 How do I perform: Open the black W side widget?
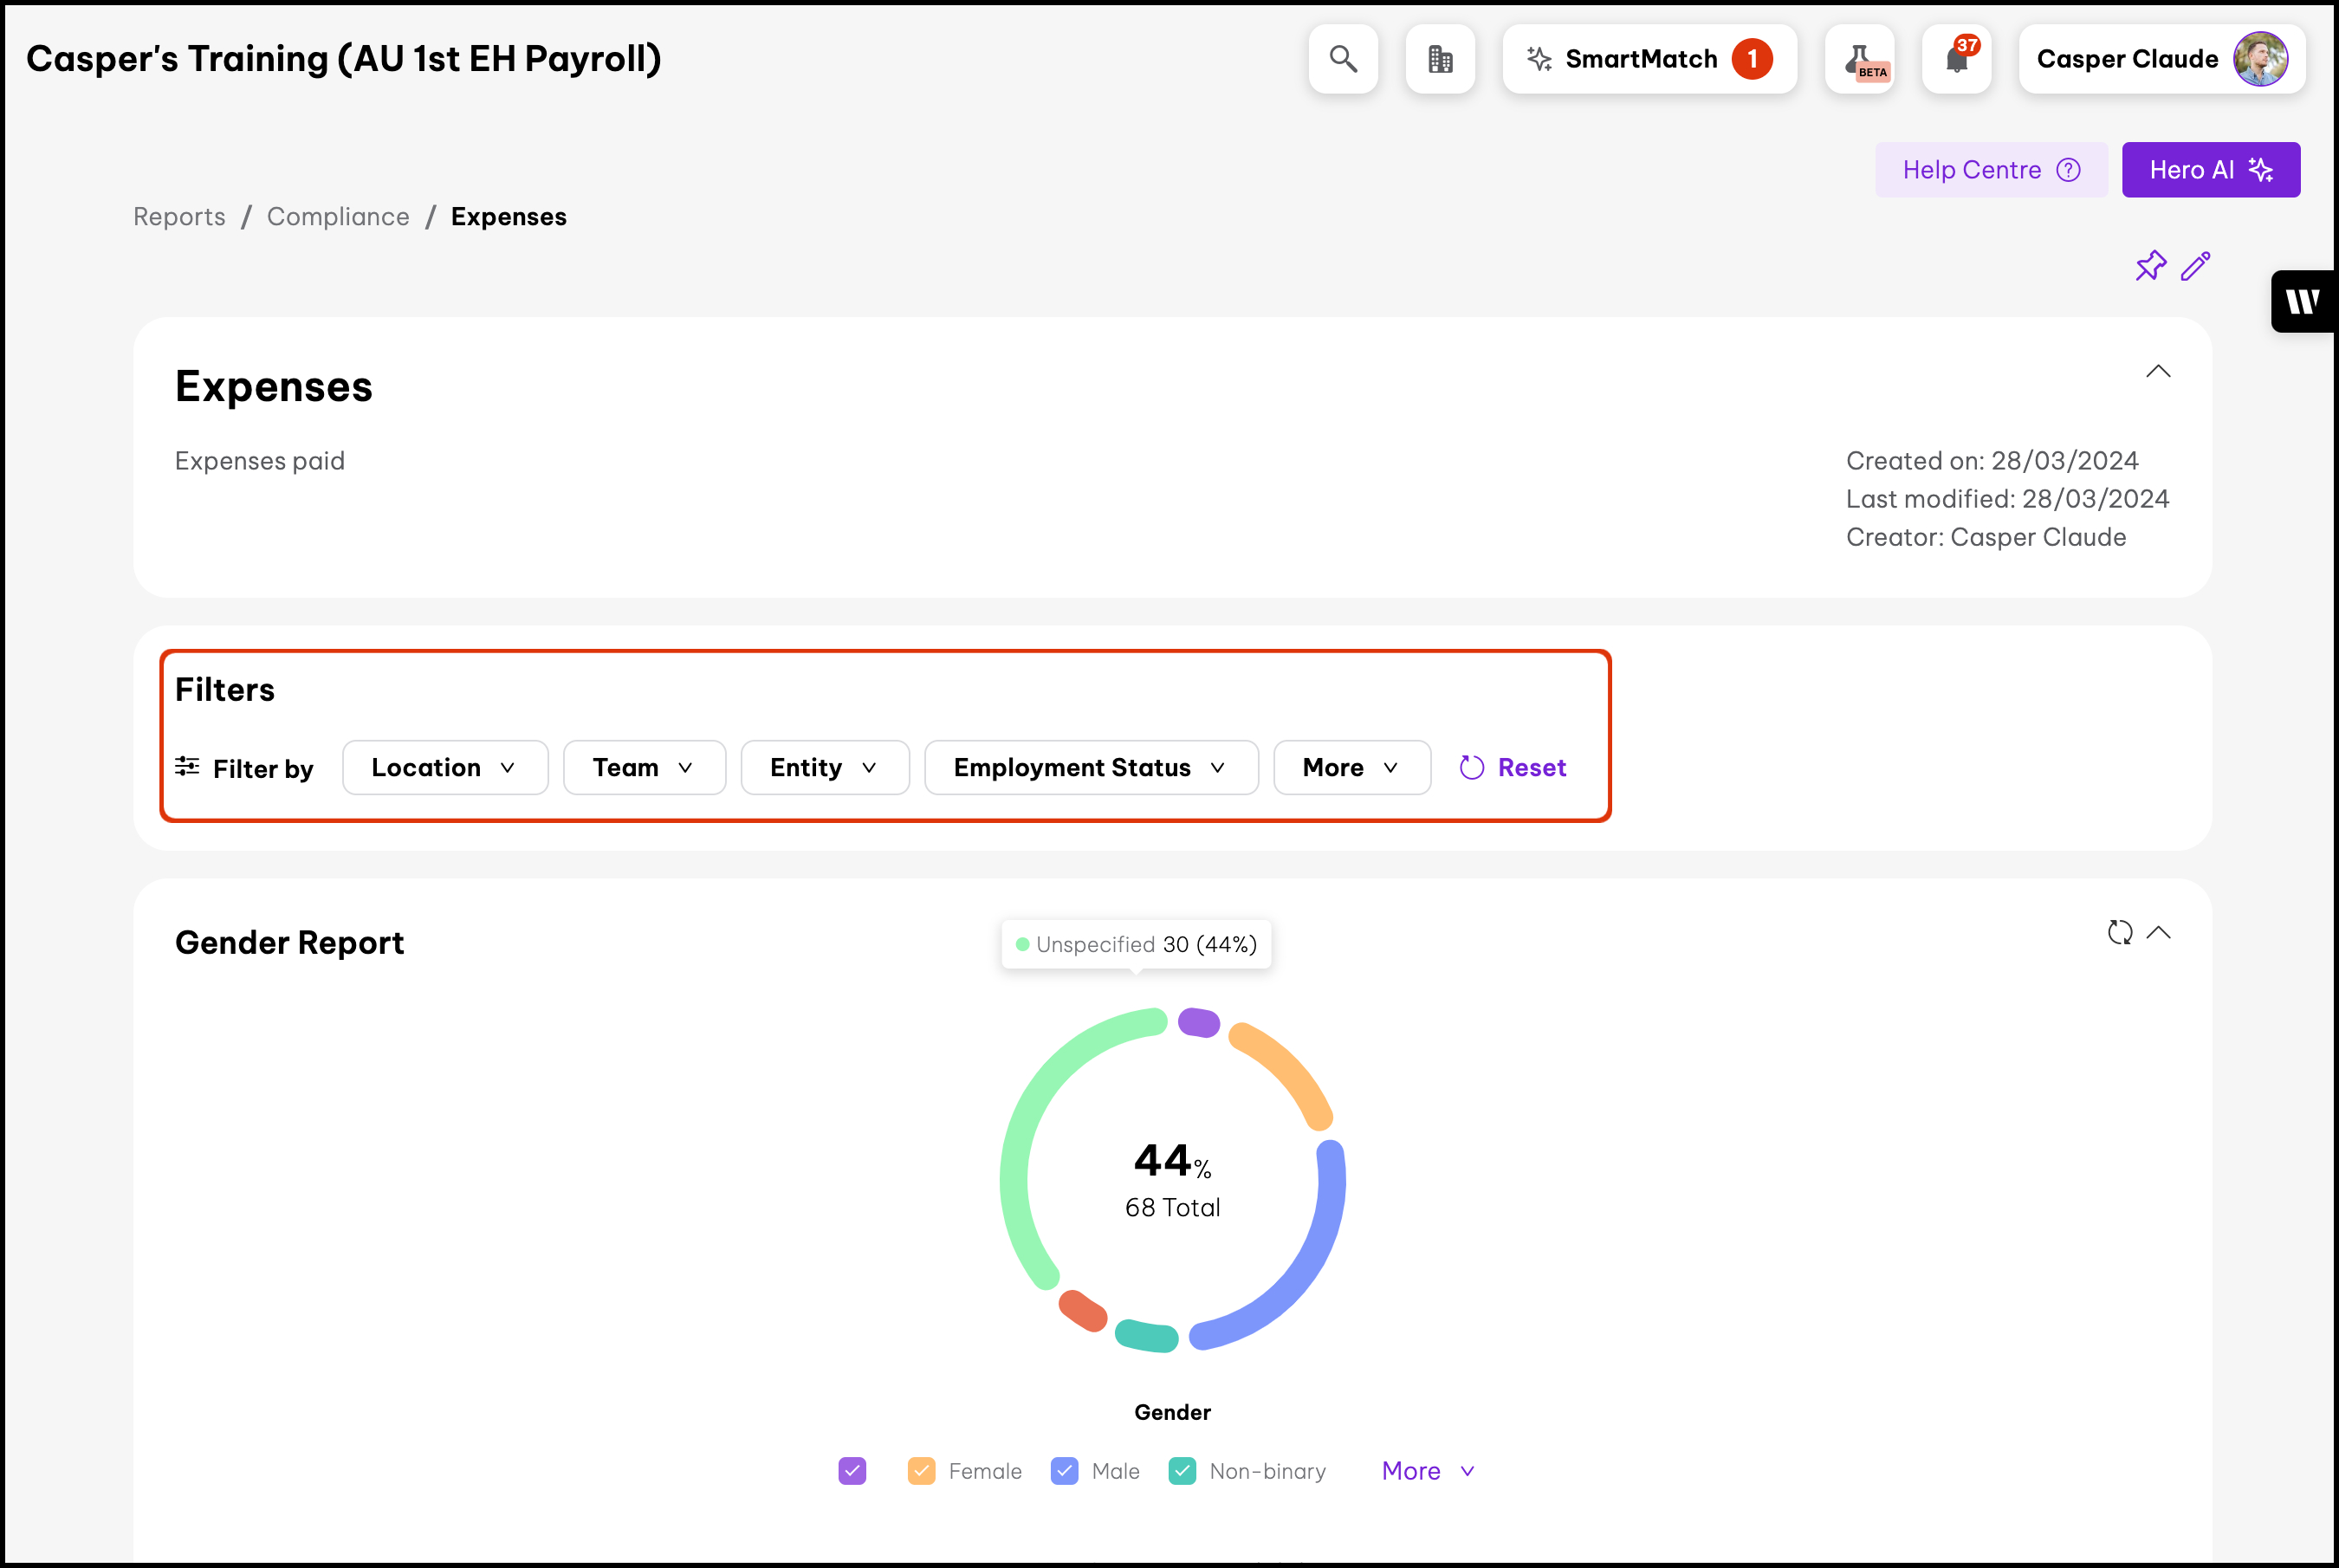(x=2302, y=301)
